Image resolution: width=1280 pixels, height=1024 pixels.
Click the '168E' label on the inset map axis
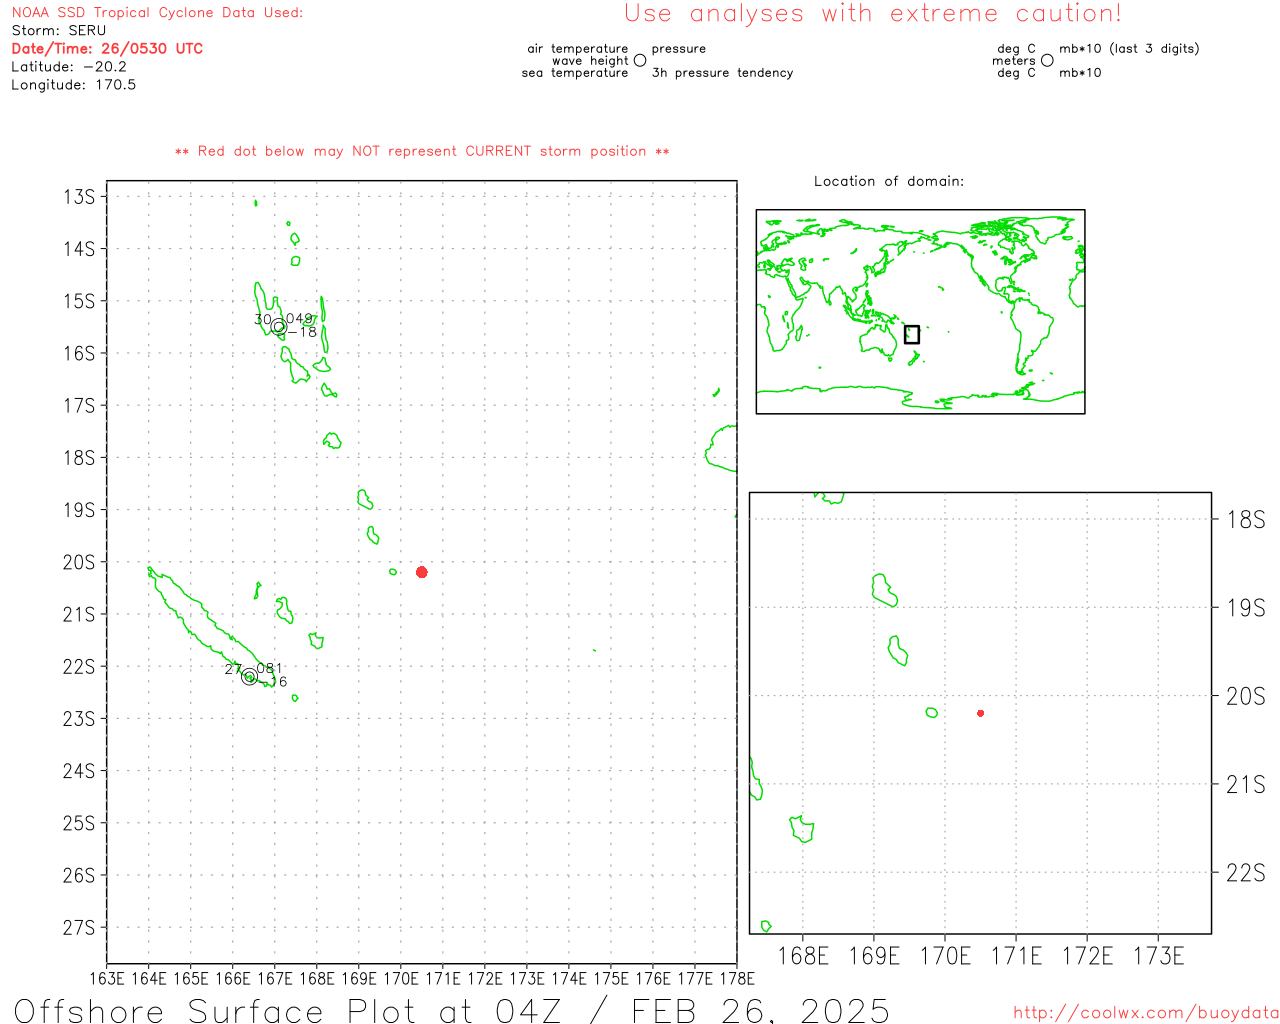click(803, 956)
